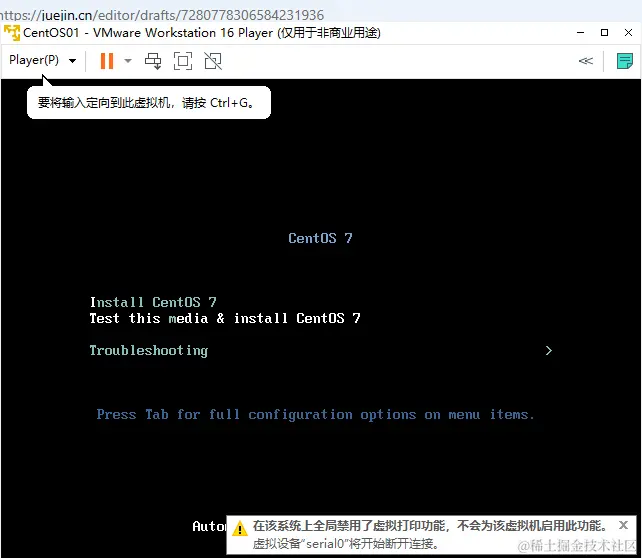Viewport: 642px width, 558px height.
Task: Minimize the VMware Player window
Action: tap(580, 33)
